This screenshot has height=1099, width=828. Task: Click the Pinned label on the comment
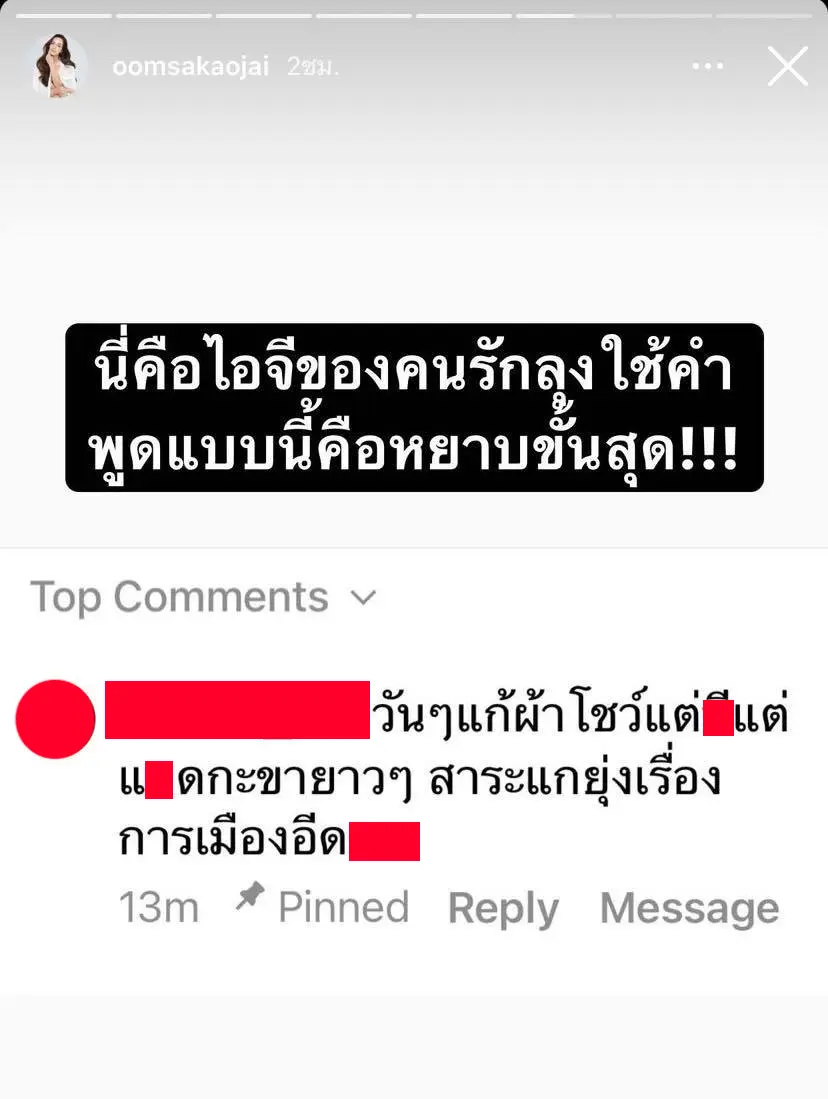pos(344,908)
